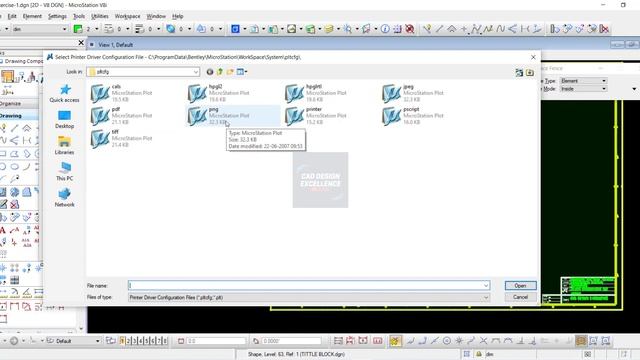The height and width of the screenshot is (360, 640).
Task: Open the Workspace menu
Action: (127, 16)
